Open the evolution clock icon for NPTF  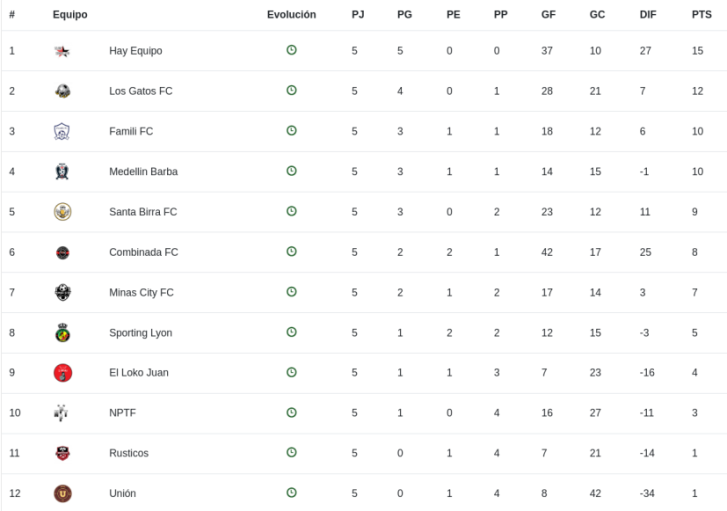tap(291, 412)
